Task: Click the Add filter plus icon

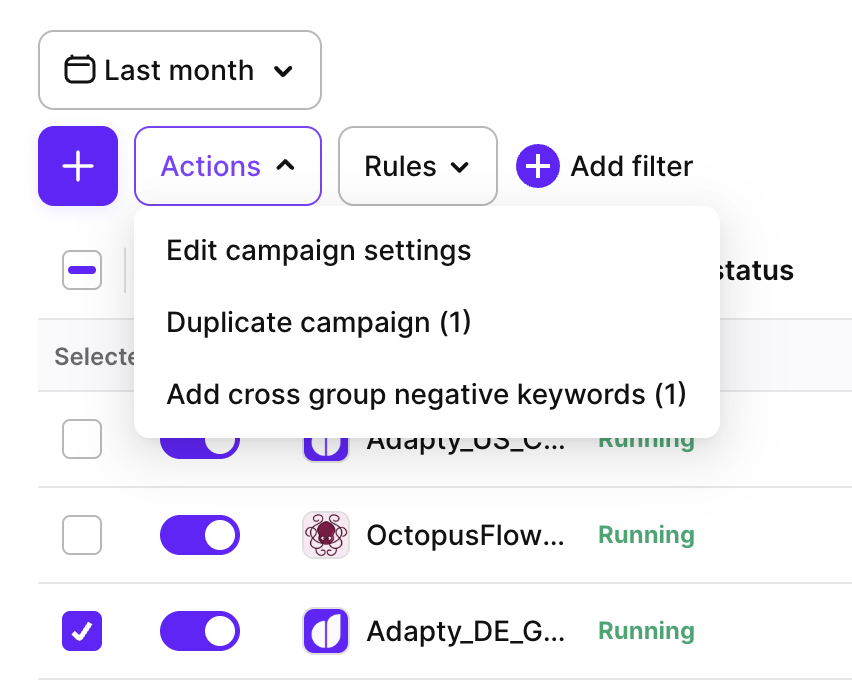Action: [x=538, y=166]
